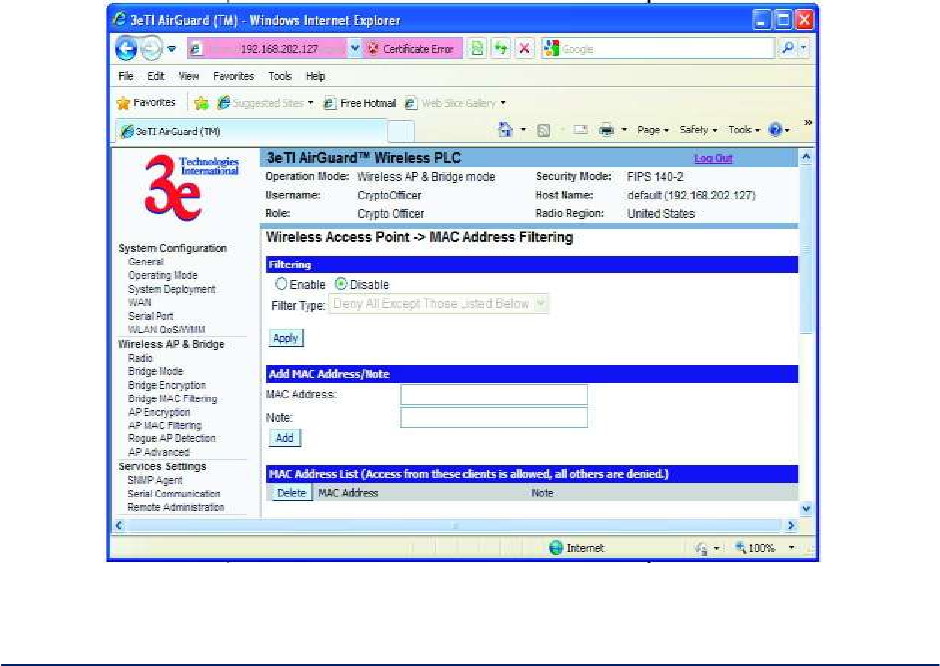This screenshot has width=940, height=666.
Task: Click the Apply button
Action: pos(286,338)
